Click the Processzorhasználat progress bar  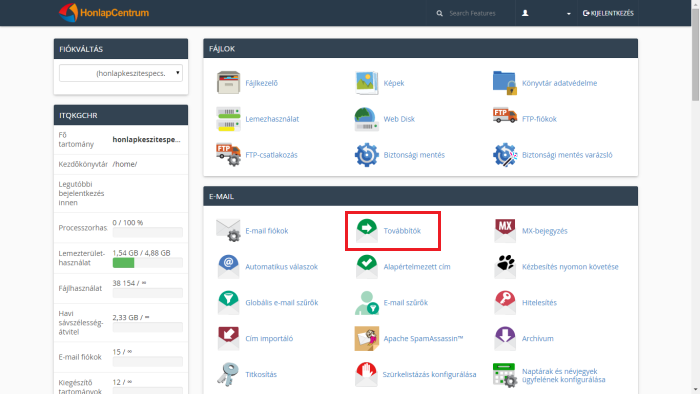(x=147, y=232)
